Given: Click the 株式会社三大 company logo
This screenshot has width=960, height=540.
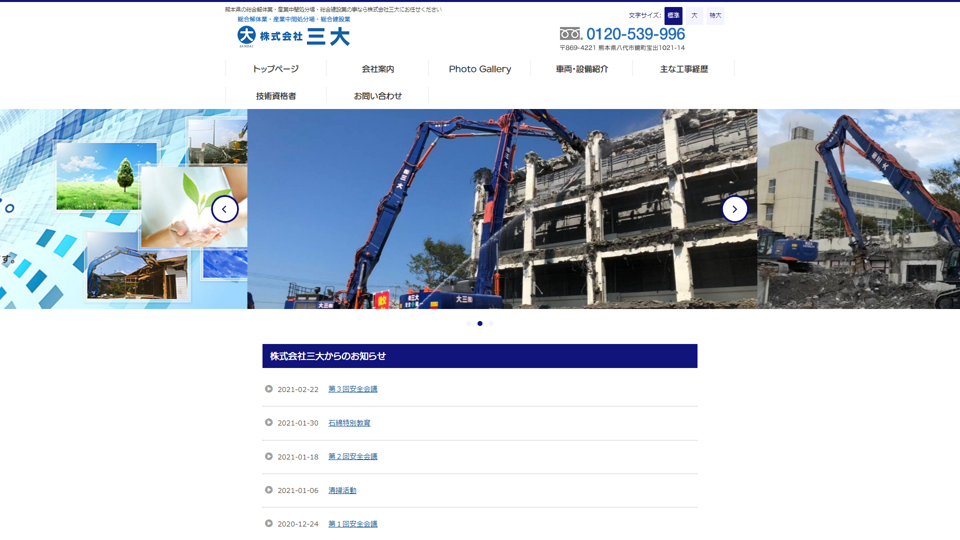Looking at the screenshot, I should (293, 37).
